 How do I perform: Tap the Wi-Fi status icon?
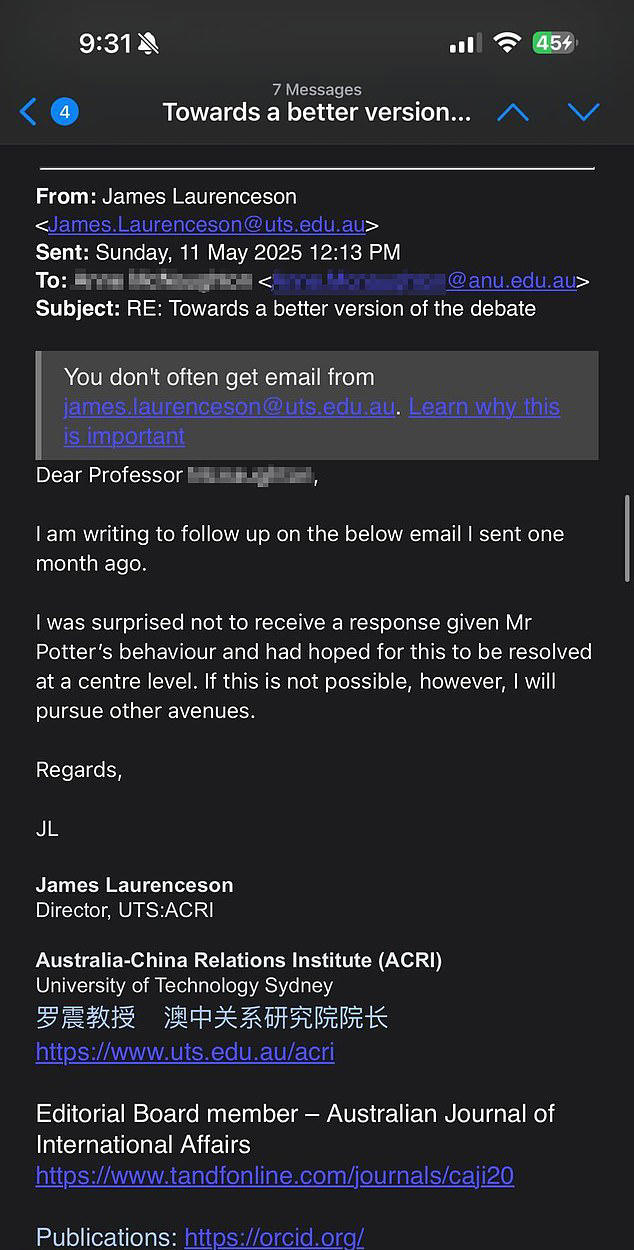tap(507, 43)
